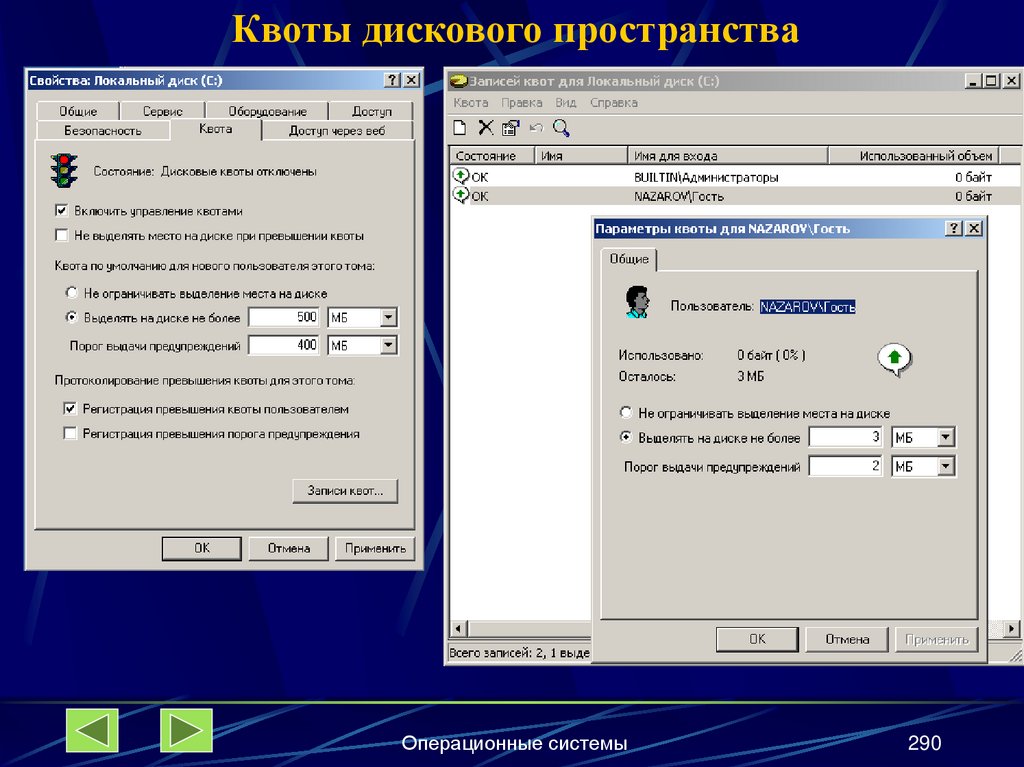
Task: Toggle 'Регистрация превышения квоты пользователем' checkbox
Action: click(70, 409)
